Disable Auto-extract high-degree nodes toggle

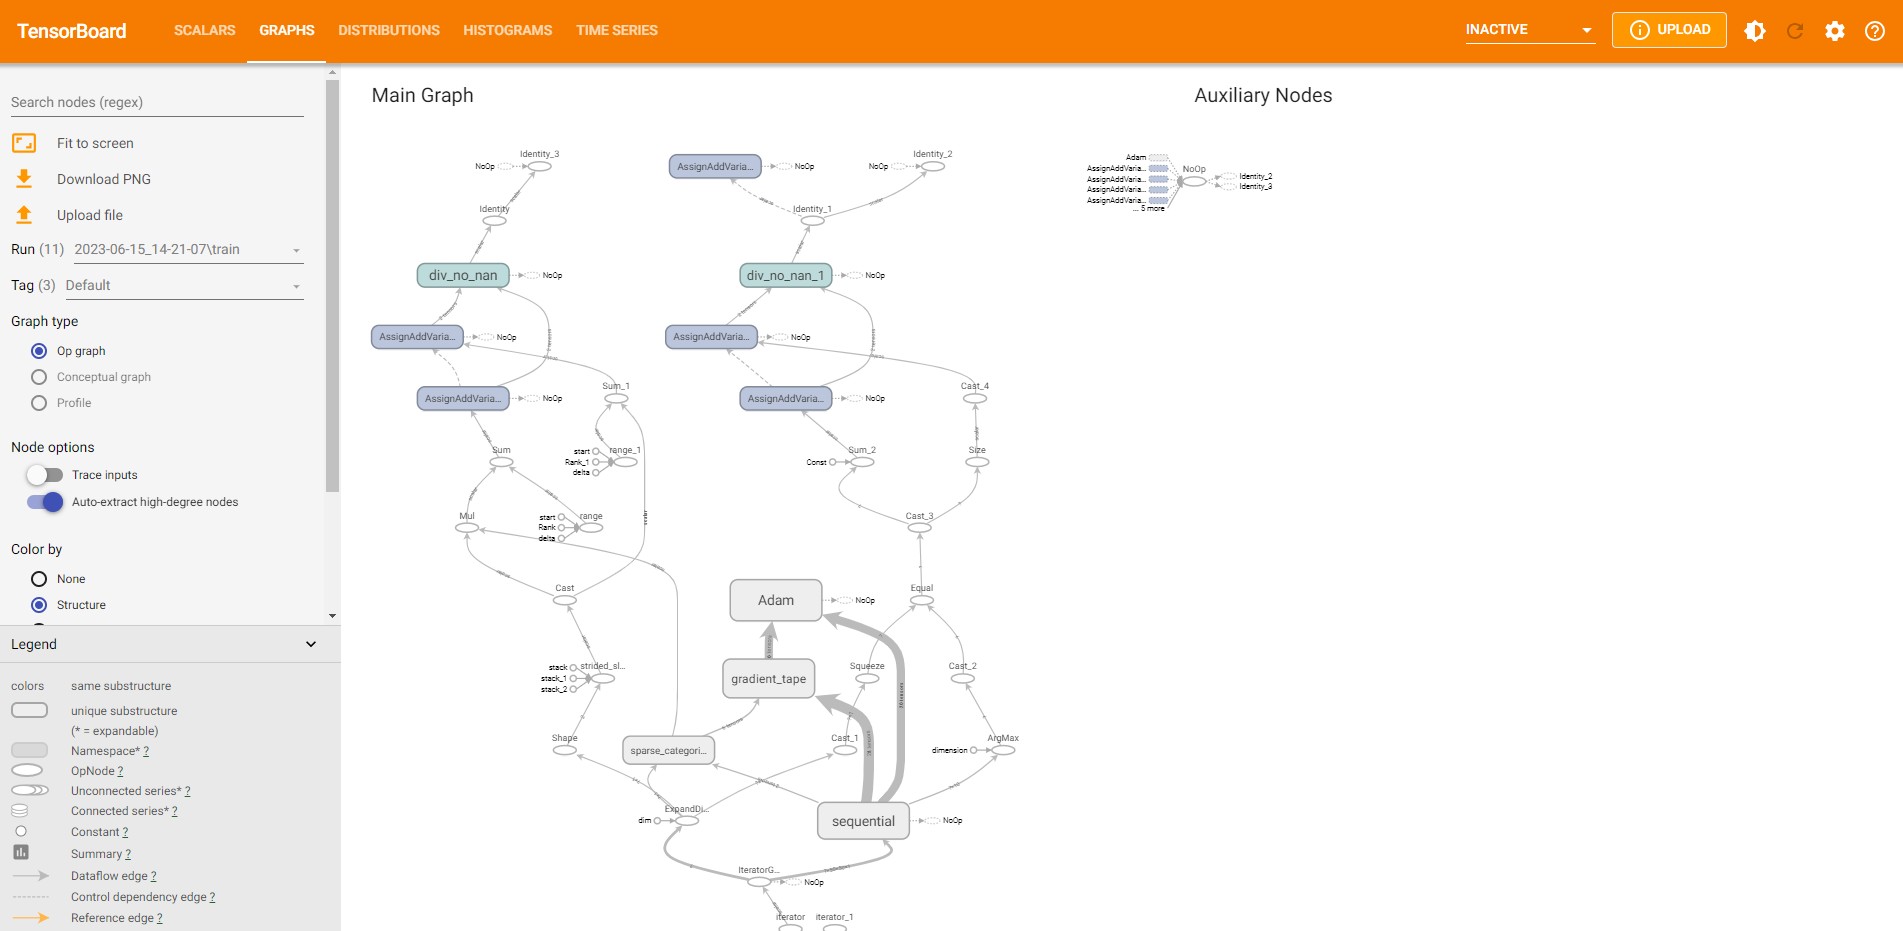(45, 502)
